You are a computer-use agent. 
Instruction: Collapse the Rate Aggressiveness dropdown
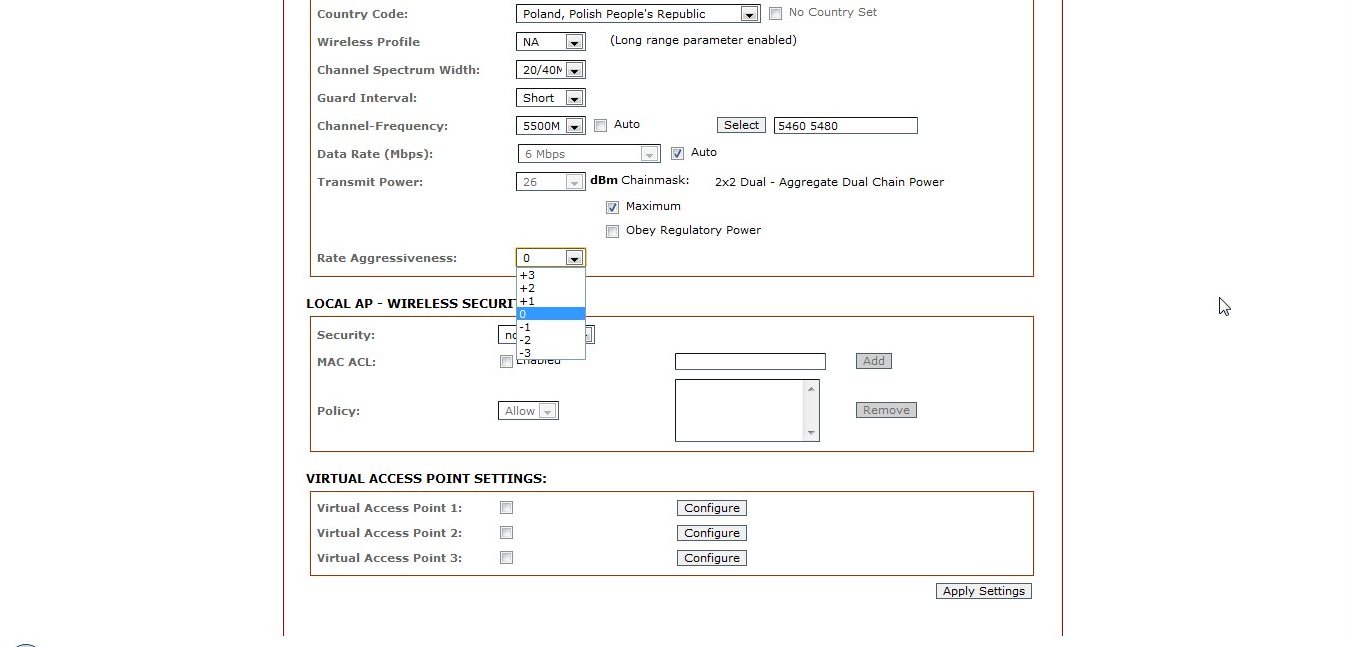coord(550,258)
